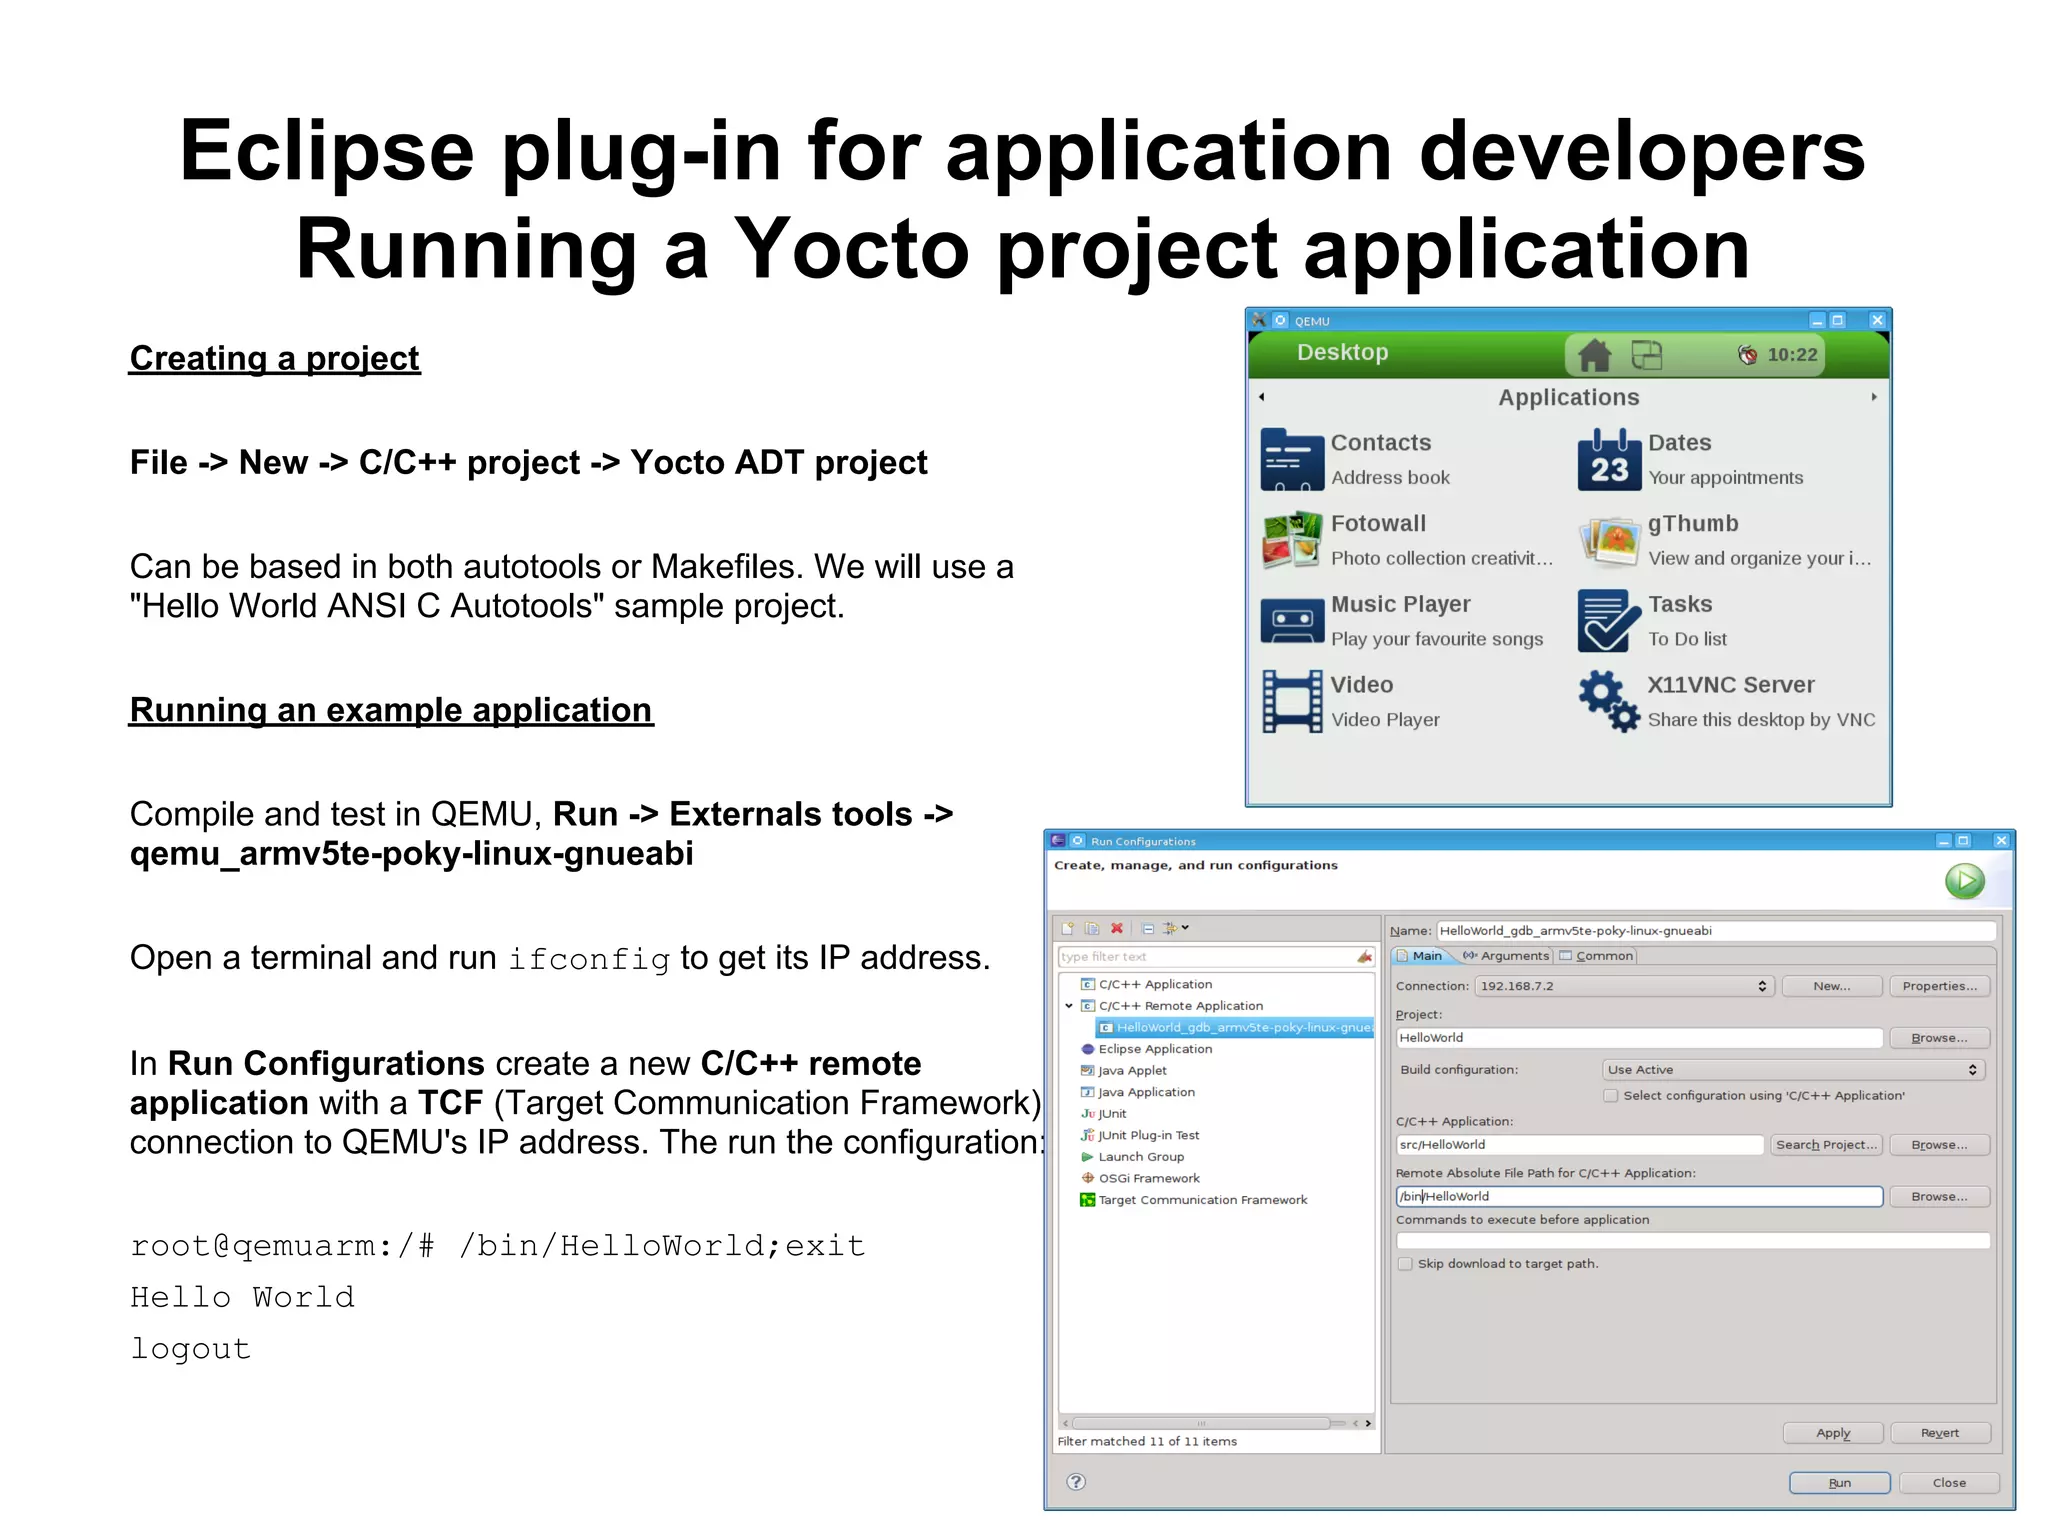Screen dimensions: 2048x1536
Task: Click the green Run arrow icon
Action: point(1964,881)
